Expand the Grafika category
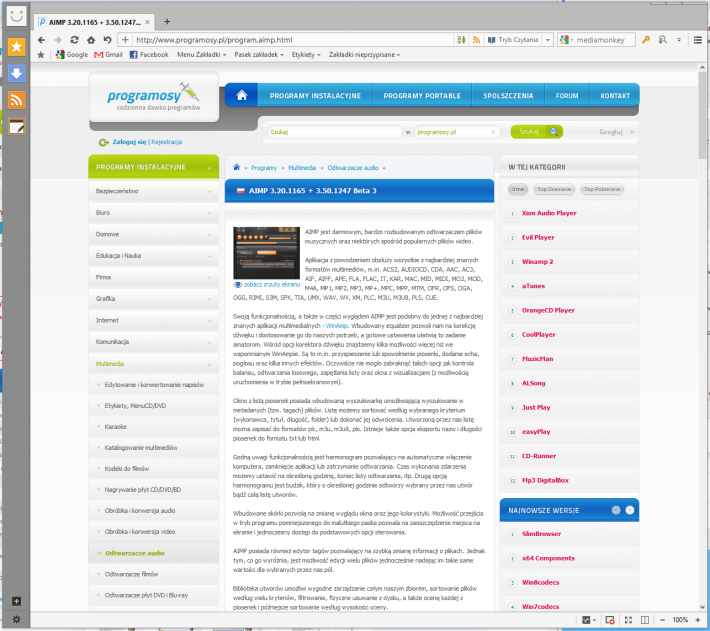This screenshot has height=631, width=710. (x=153, y=299)
